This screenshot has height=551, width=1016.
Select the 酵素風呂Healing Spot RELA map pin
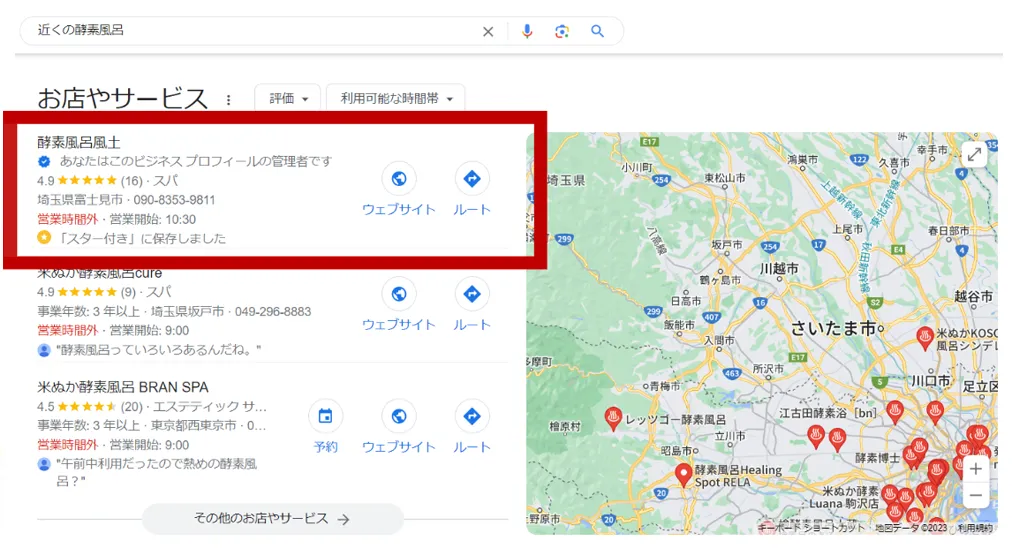point(683,475)
